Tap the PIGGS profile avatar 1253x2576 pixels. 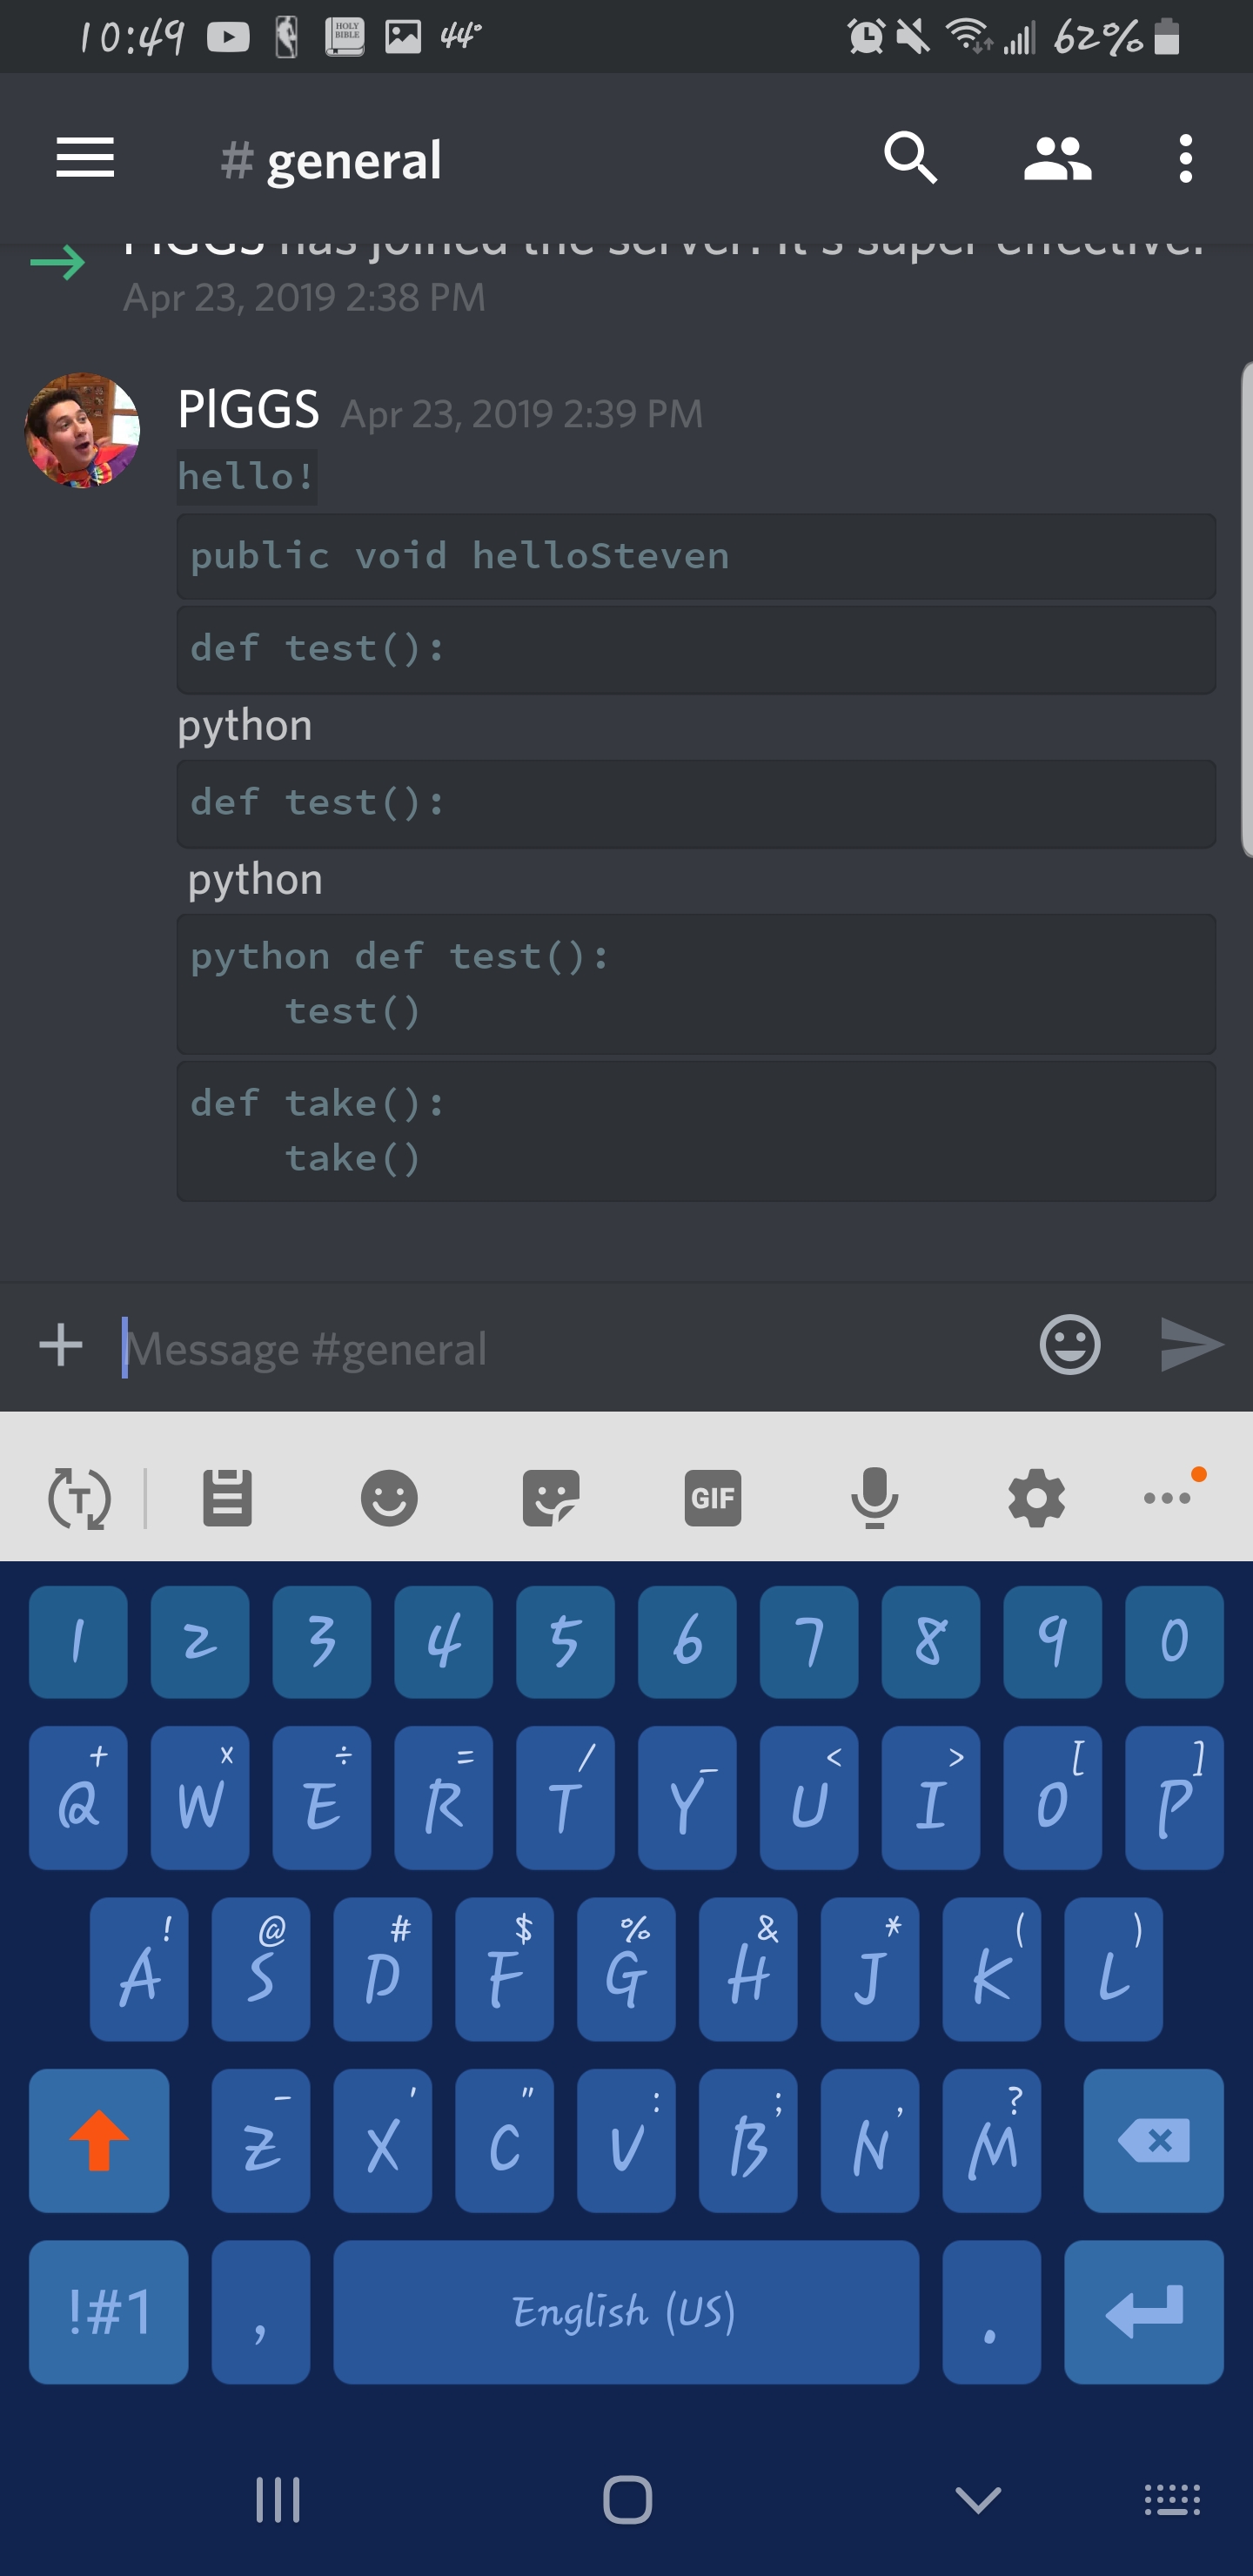(x=82, y=430)
